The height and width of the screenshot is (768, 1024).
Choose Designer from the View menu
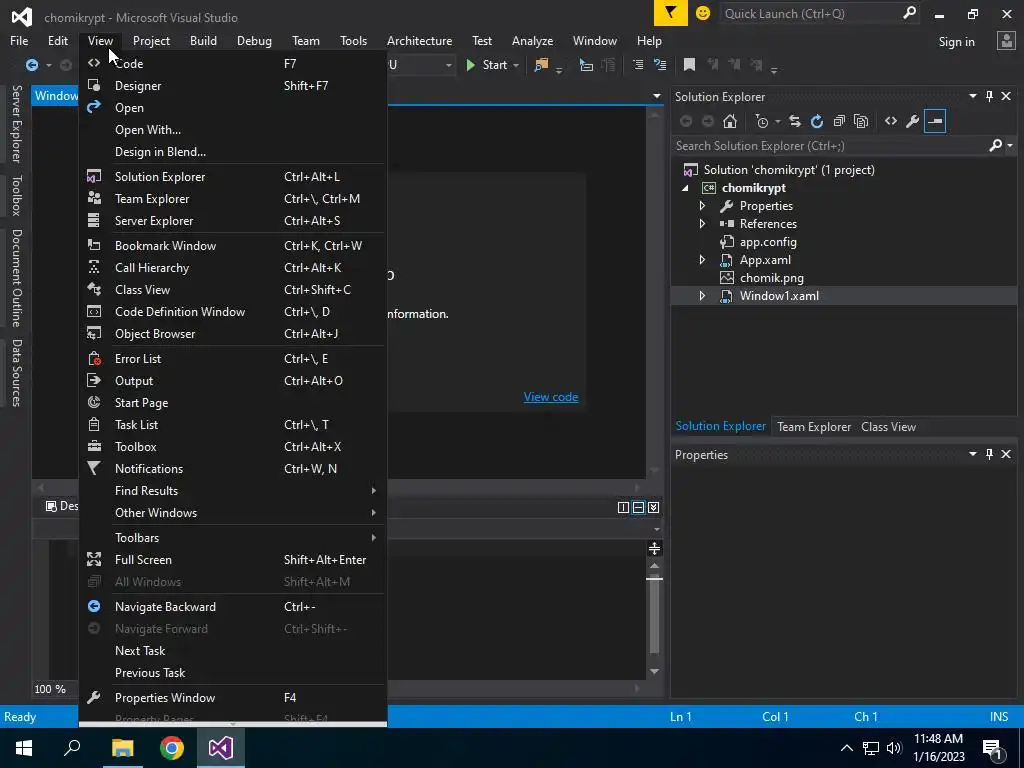pos(232,86)
